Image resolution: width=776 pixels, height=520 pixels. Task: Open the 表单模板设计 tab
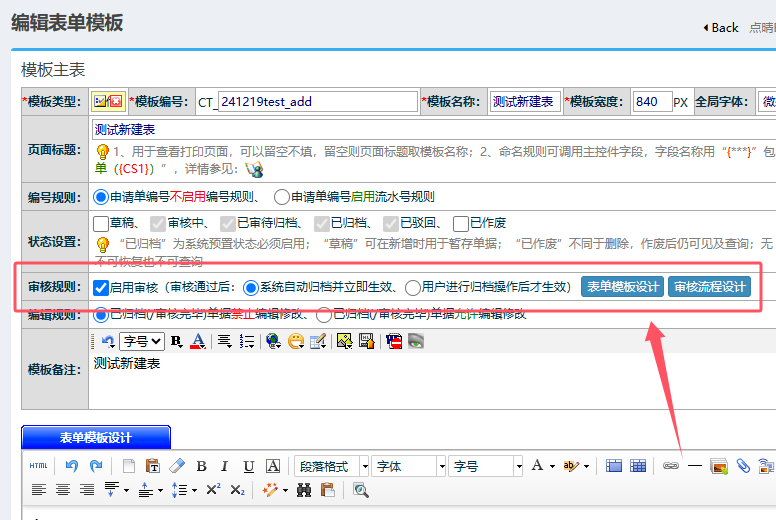[x=96, y=437]
